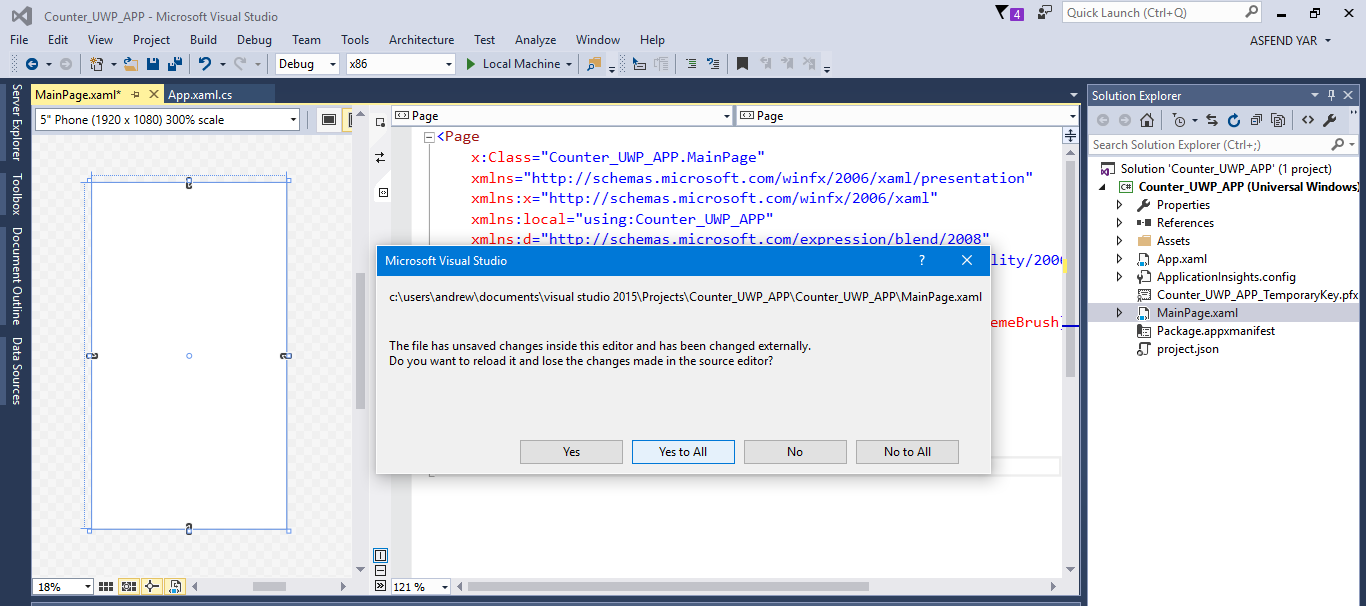Click the Navigate Backward toolbar icon

(x=32, y=64)
